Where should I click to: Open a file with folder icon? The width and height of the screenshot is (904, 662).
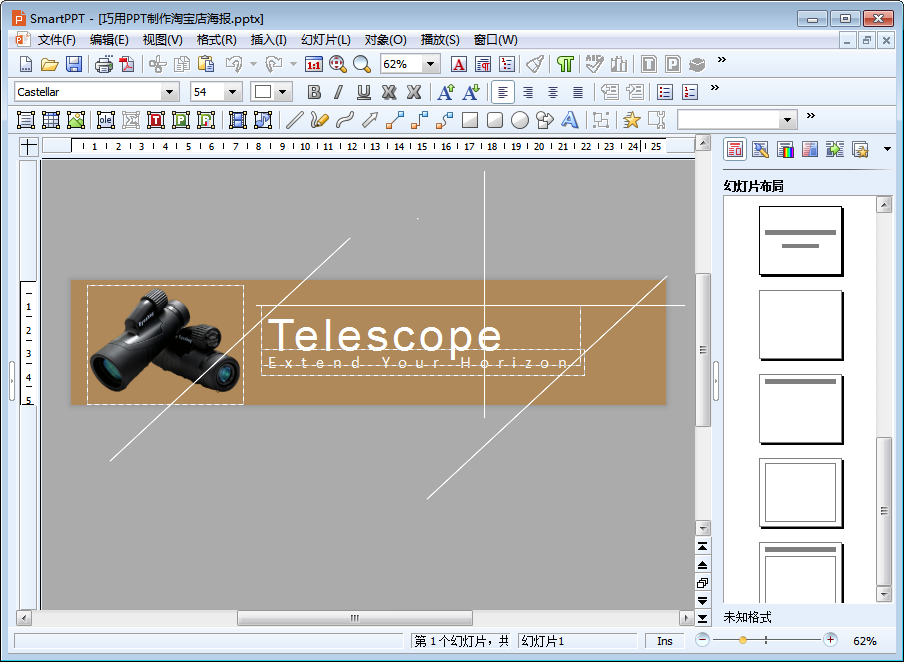50,64
